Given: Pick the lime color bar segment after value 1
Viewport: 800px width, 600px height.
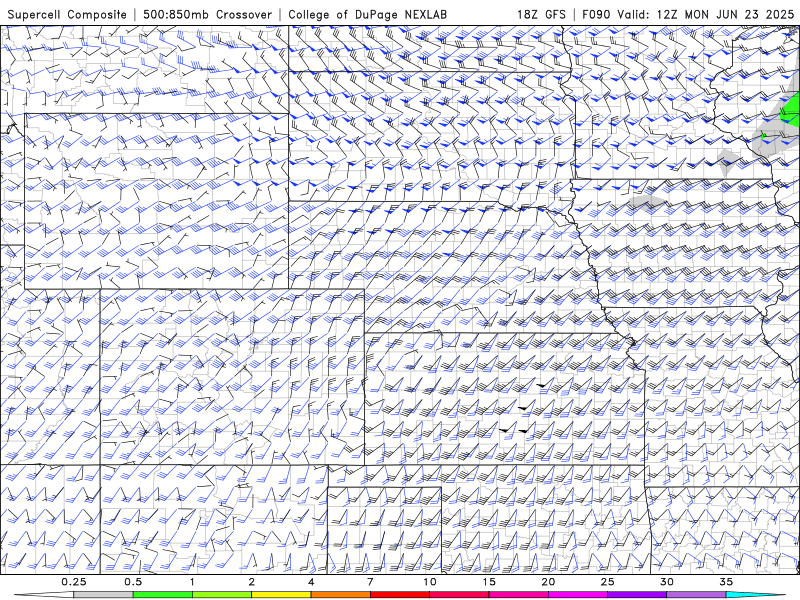Looking at the screenshot, I should pyautogui.click(x=222, y=595).
